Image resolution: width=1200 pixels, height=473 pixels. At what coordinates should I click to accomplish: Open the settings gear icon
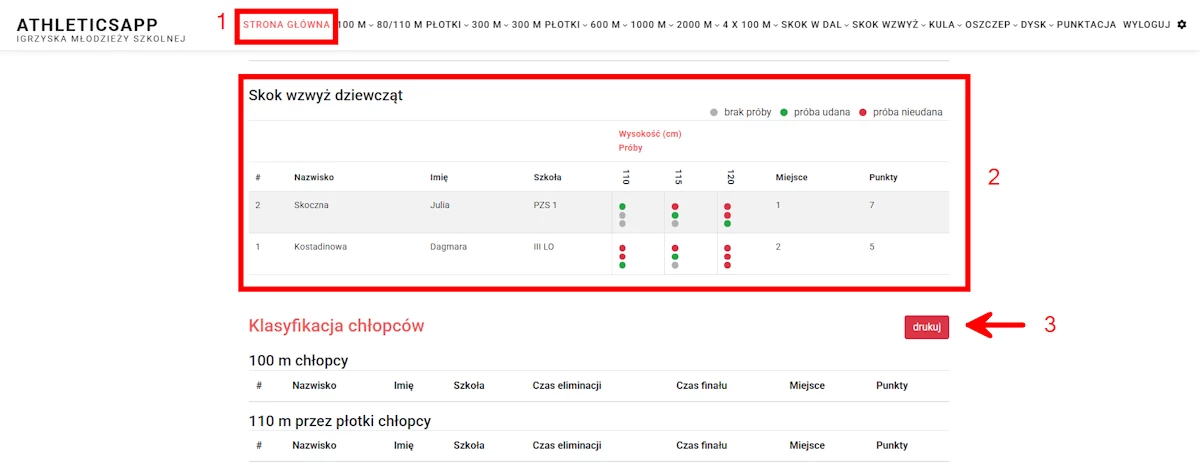tap(1181, 24)
